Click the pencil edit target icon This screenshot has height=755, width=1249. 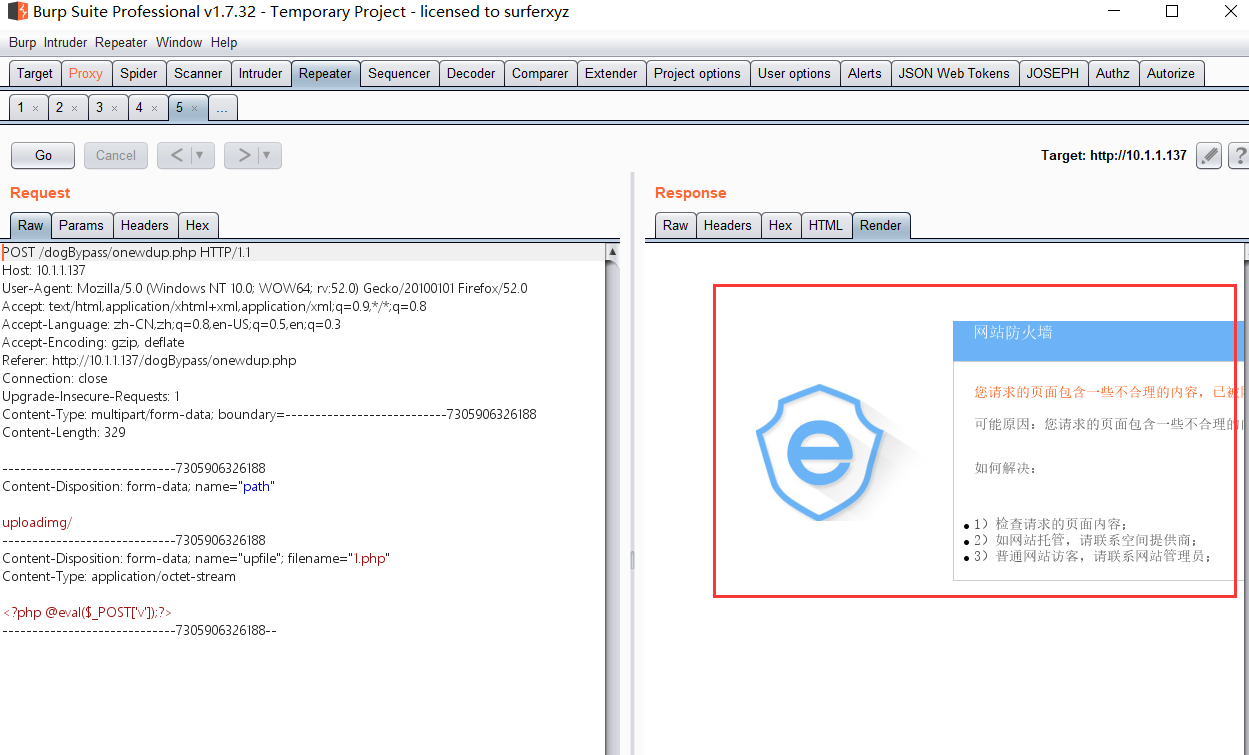click(1209, 156)
